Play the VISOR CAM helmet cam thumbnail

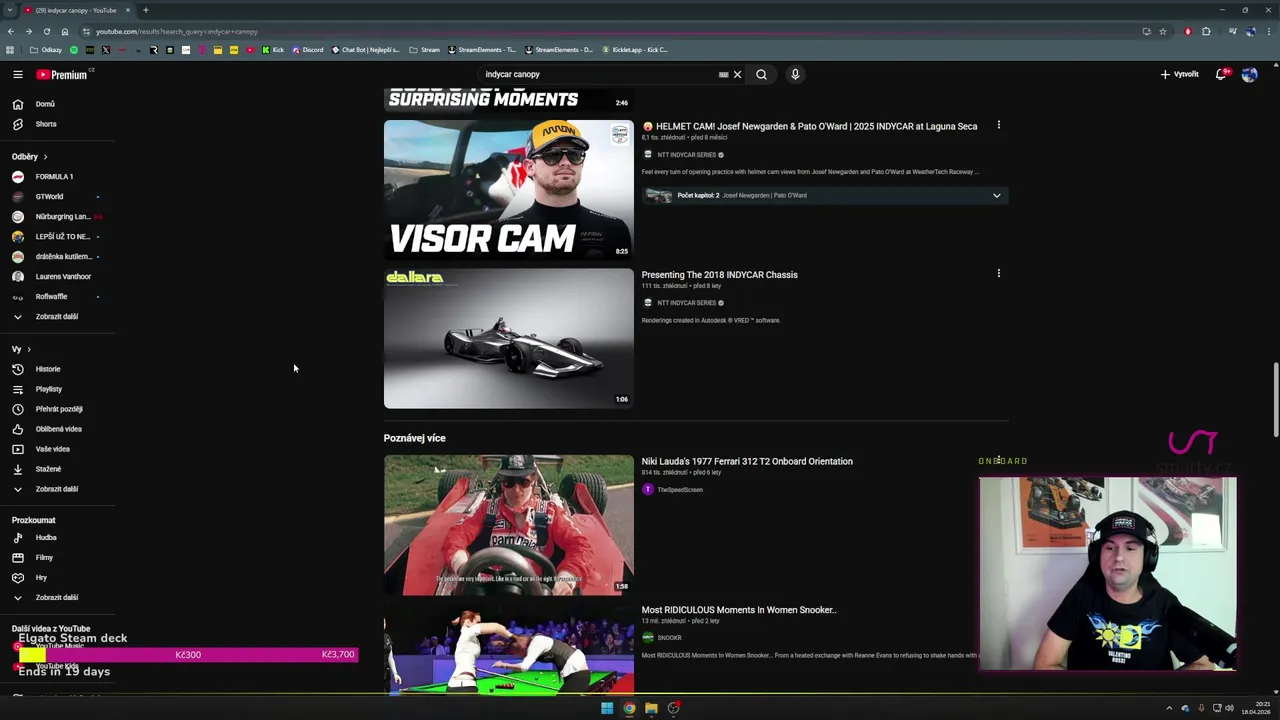coord(508,190)
